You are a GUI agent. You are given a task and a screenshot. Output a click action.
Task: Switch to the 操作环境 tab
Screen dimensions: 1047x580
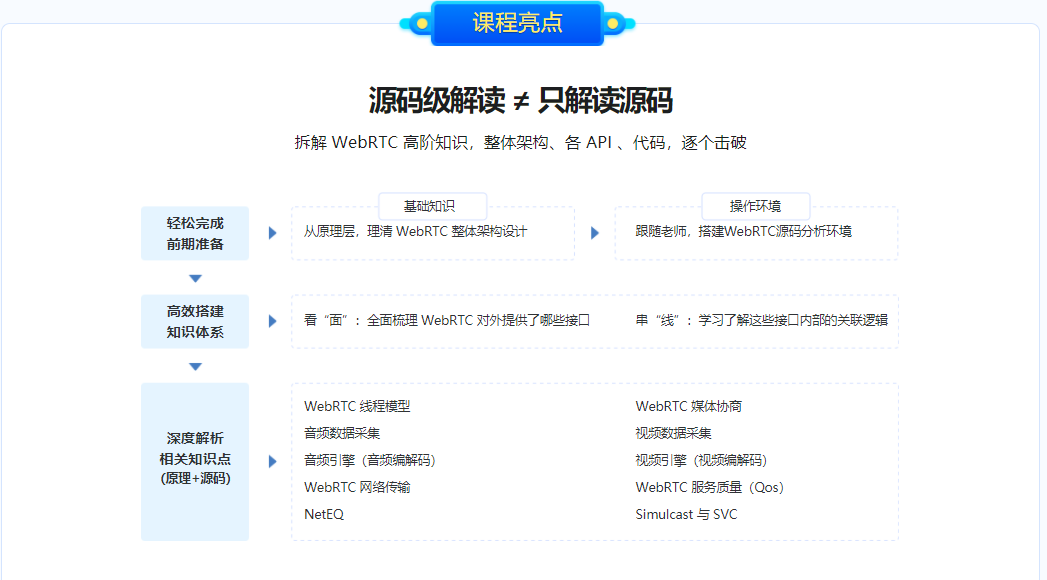[757, 206]
